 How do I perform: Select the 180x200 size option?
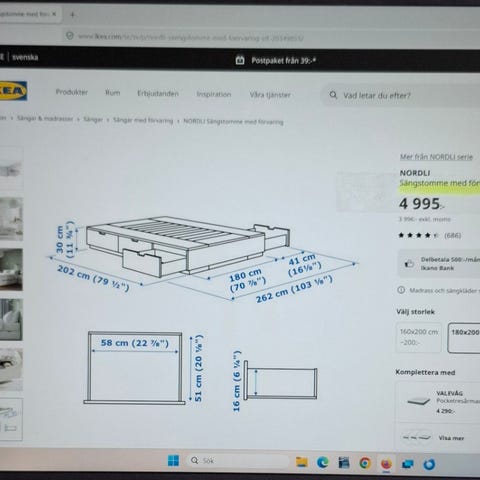click(x=464, y=338)
